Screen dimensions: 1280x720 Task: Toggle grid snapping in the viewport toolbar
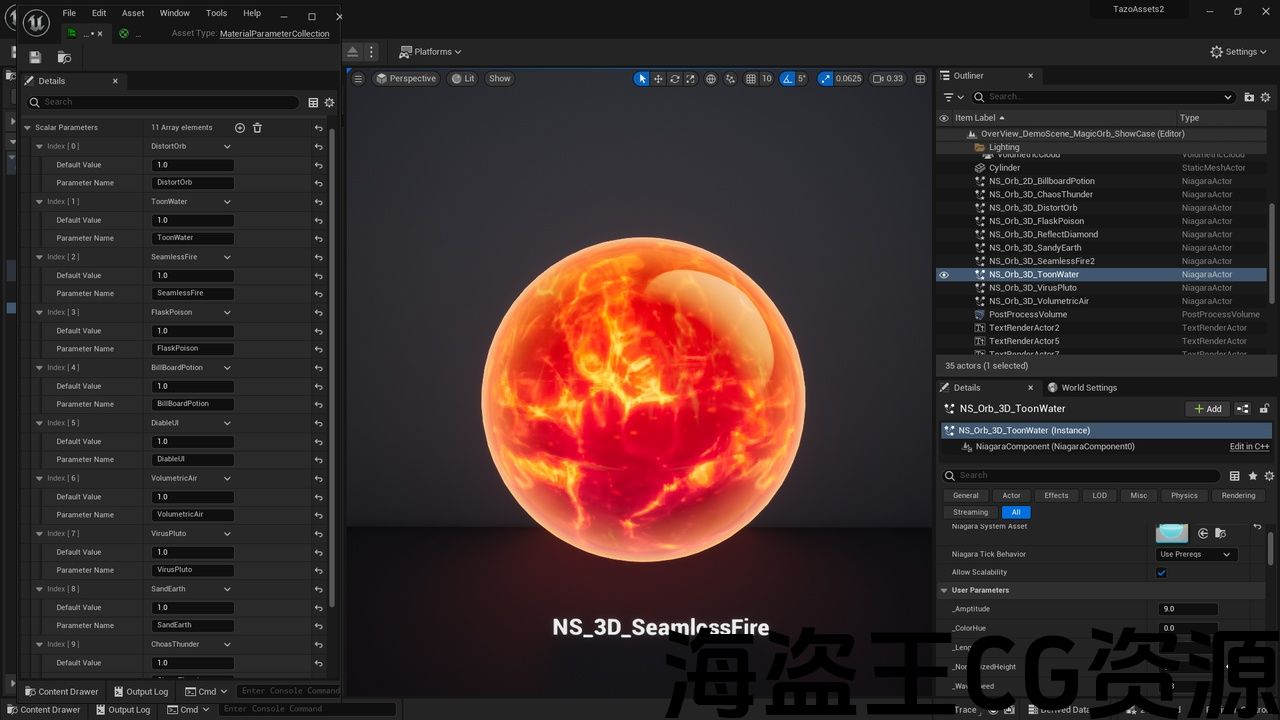pyautogui.click(x=751, y=79)
